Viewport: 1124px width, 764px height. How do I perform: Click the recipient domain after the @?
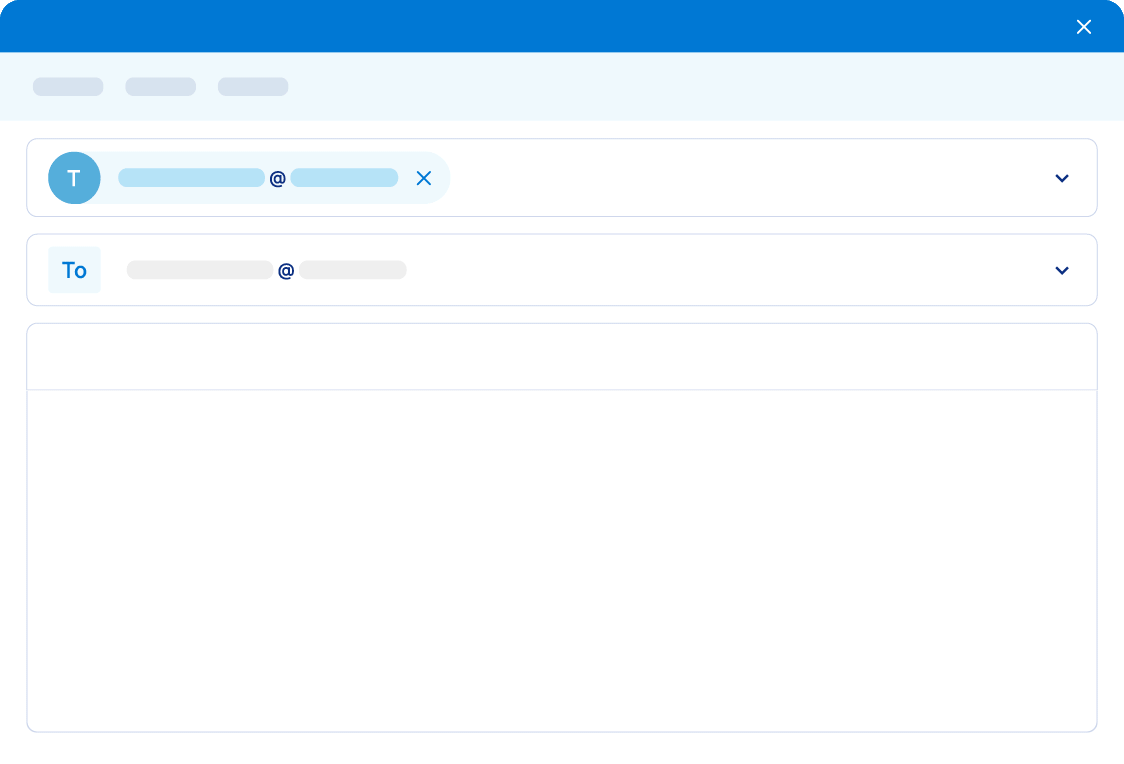click(352, 270)
